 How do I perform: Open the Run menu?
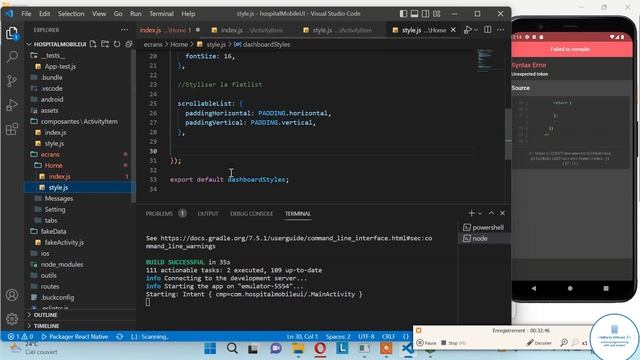(x=136, y=13)
